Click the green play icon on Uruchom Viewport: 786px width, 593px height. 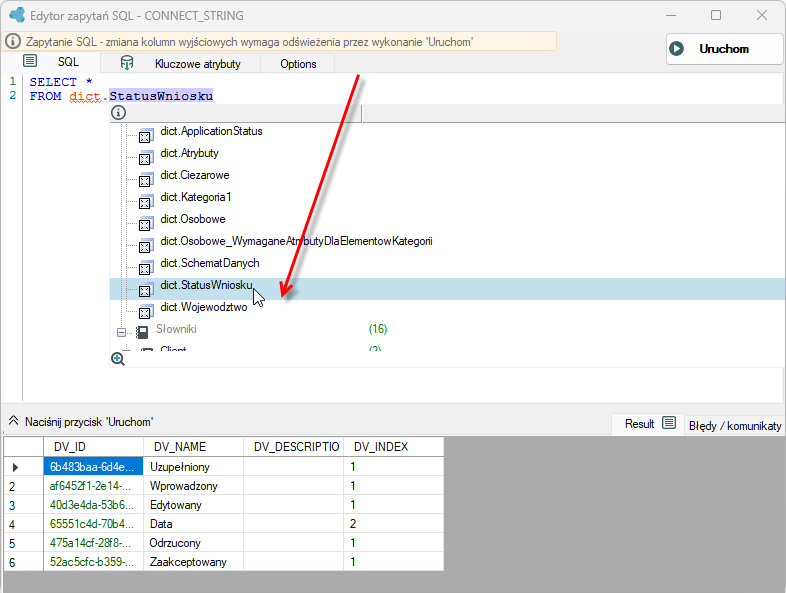[676, 49]
